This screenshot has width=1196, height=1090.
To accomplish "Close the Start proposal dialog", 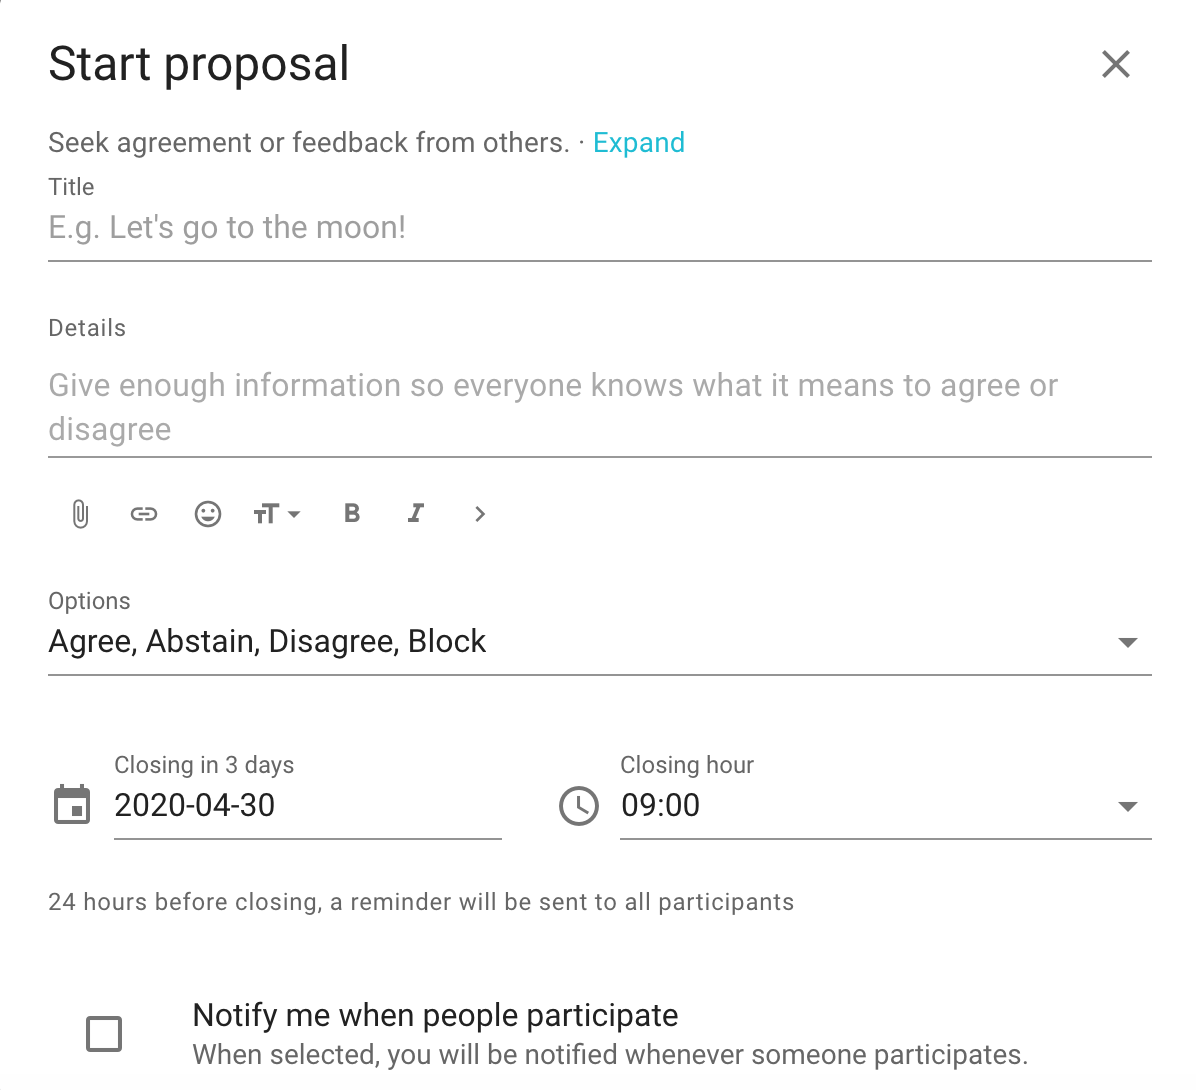I will pos(1116,64).
